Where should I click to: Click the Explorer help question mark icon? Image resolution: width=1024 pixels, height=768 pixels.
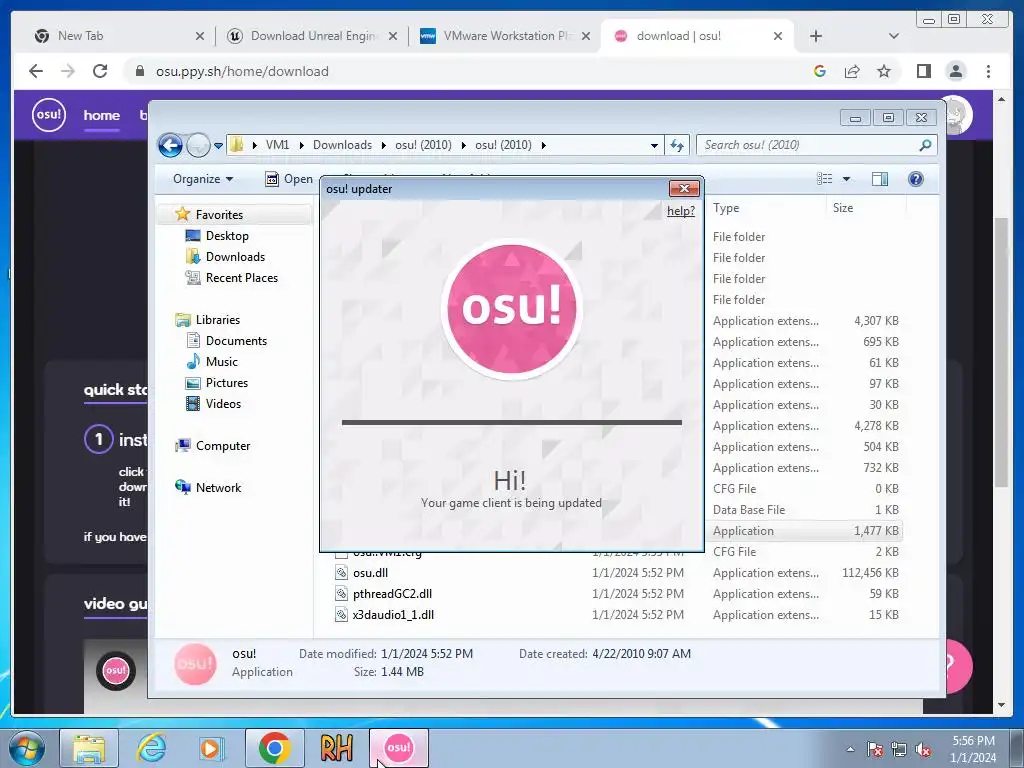pyautogui.click(x=916, y=179)
